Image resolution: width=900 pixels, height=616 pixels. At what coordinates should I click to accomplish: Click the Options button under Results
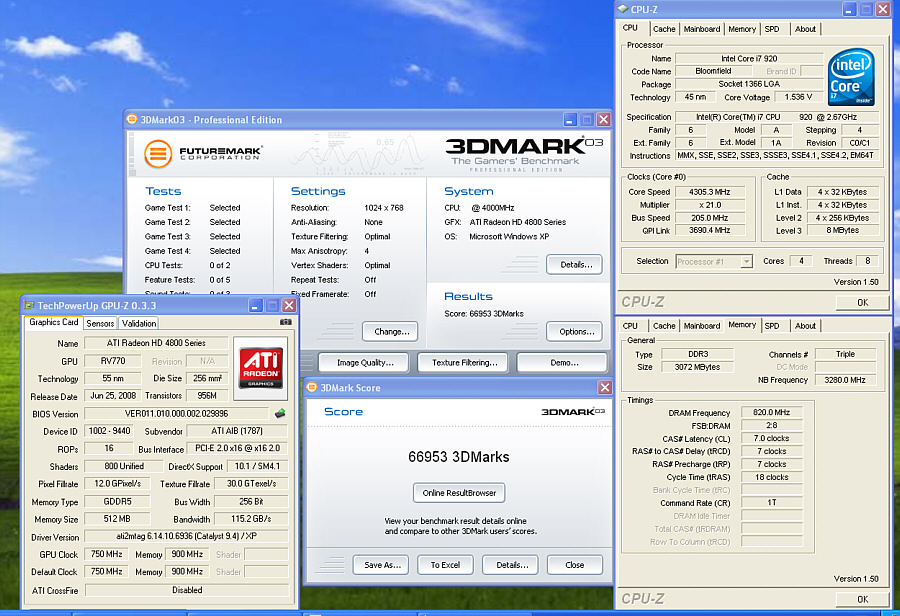(575, 331)
